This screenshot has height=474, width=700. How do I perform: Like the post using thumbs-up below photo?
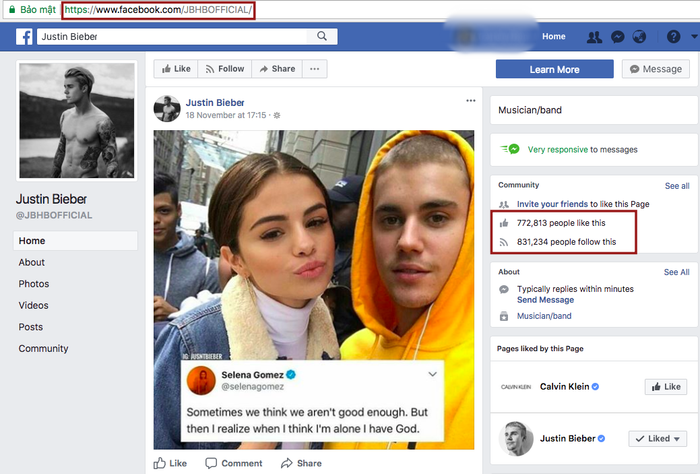click(x=170, y=463)
